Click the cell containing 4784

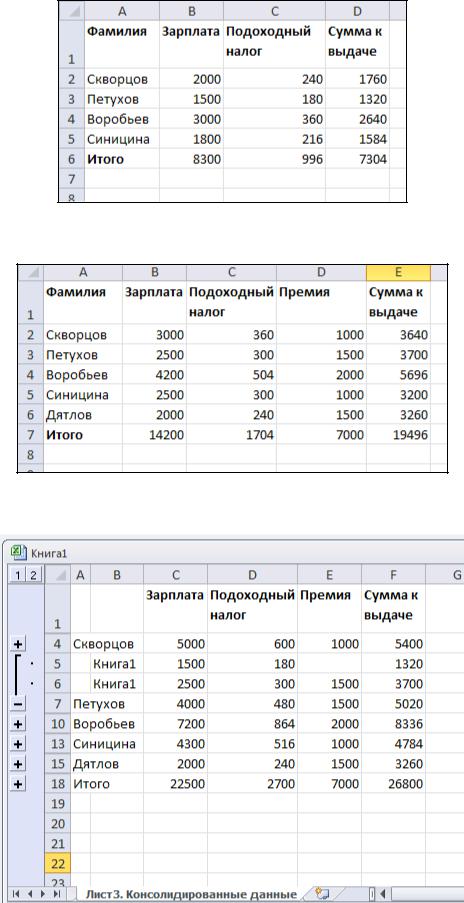[x=394, y=743]
